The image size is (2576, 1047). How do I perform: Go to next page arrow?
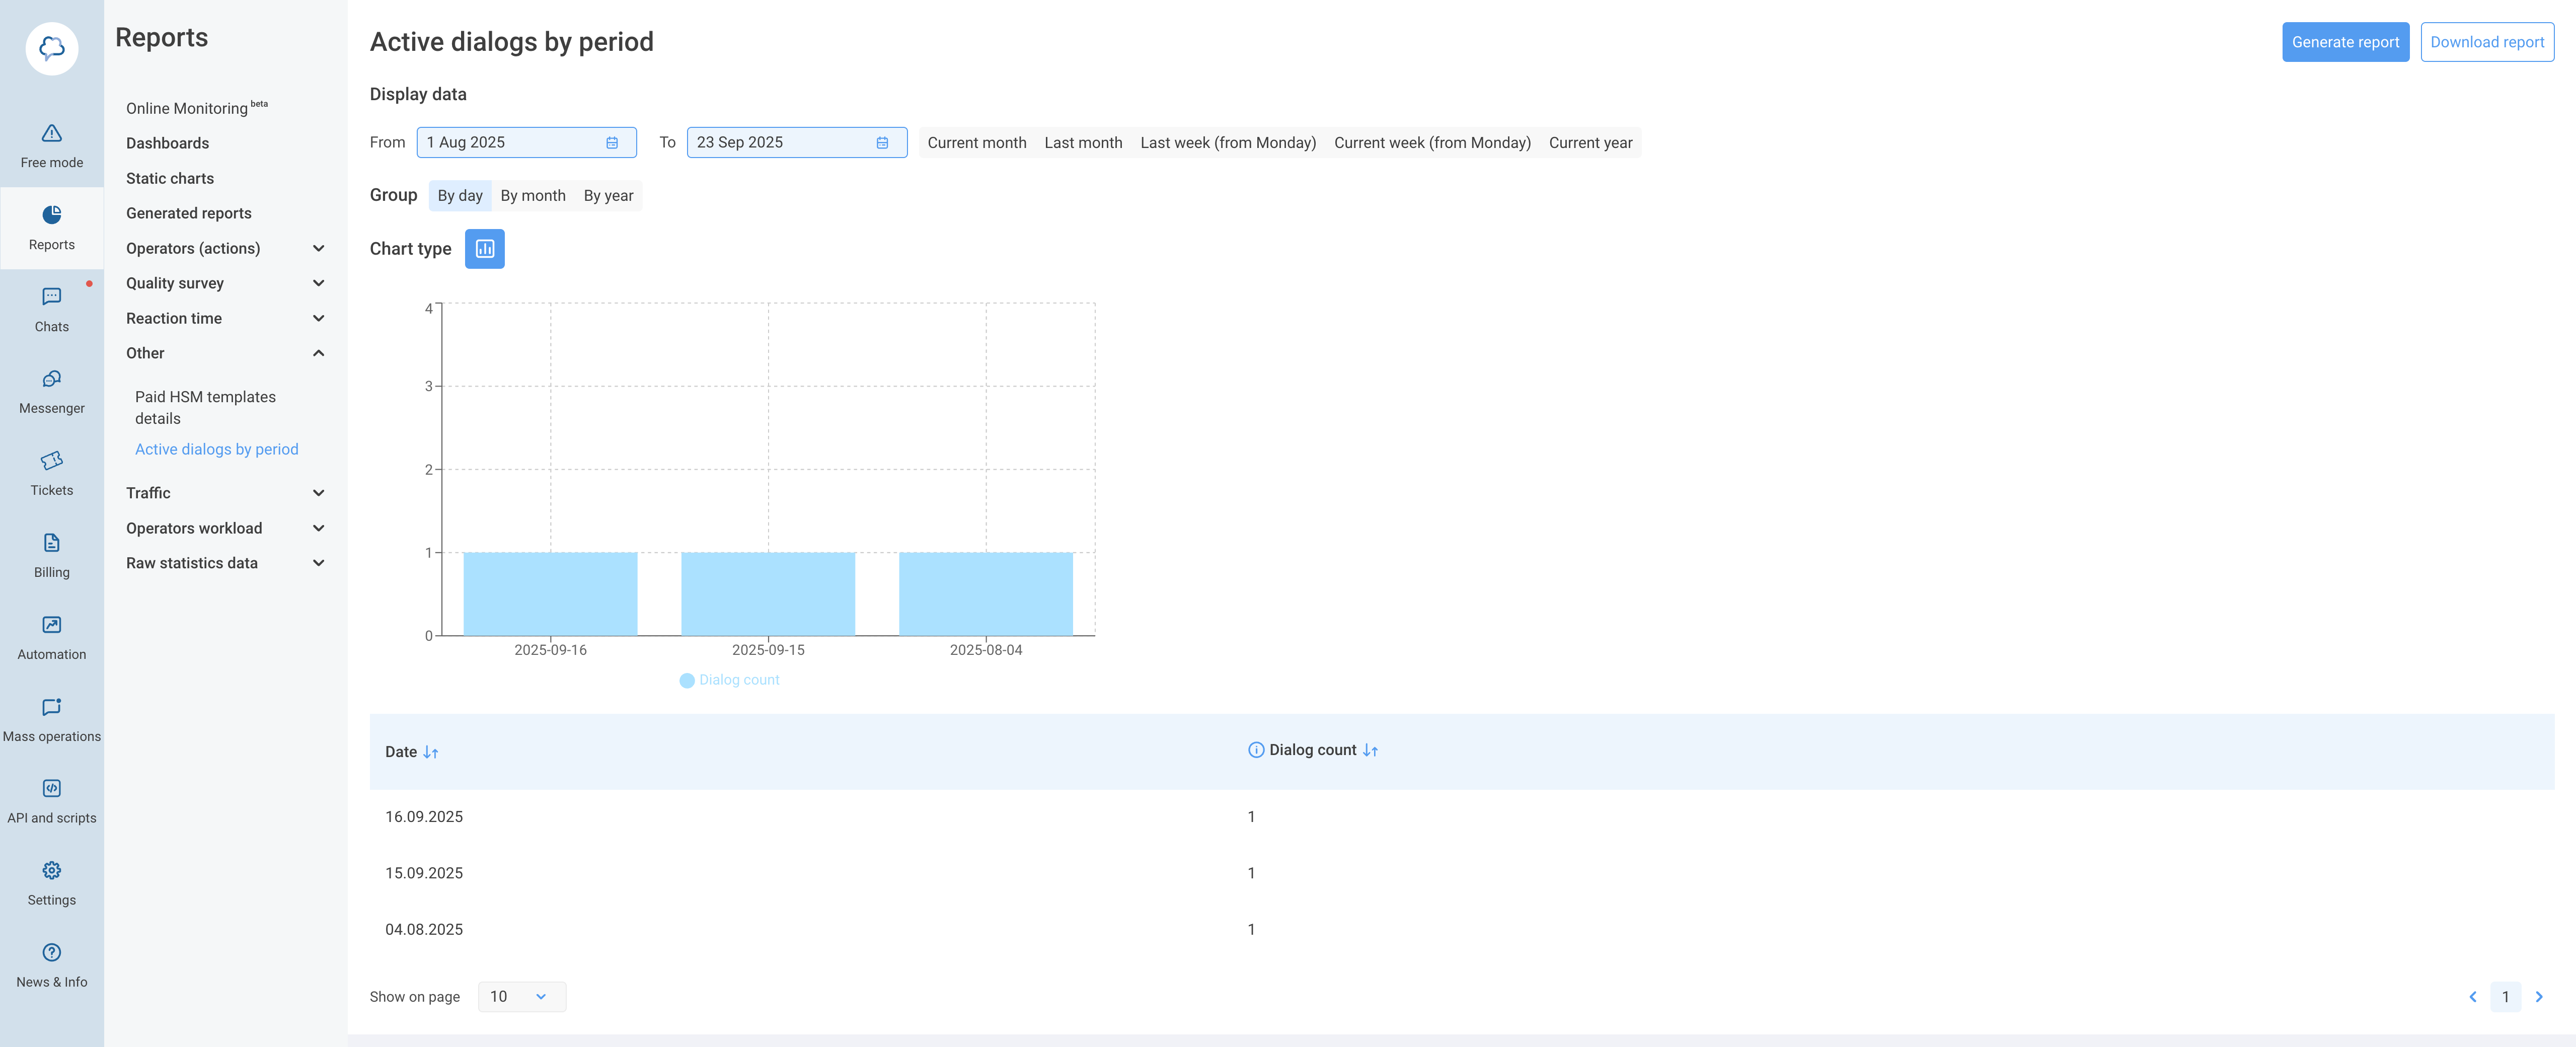click(2539, 997)
